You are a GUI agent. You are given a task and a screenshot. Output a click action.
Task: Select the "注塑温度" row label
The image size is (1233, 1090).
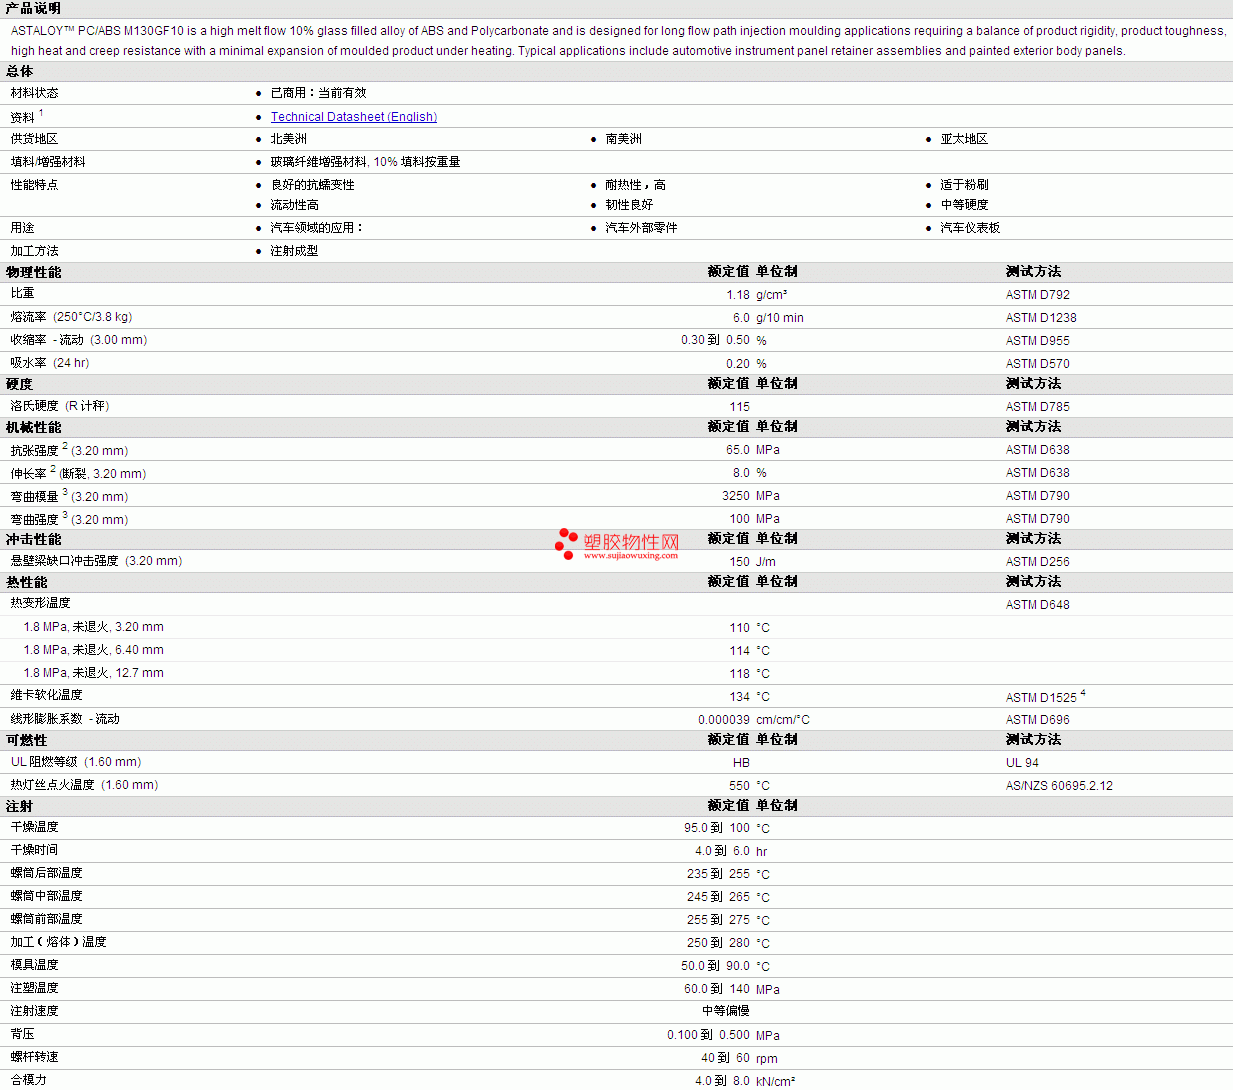[x=35, y=988]
